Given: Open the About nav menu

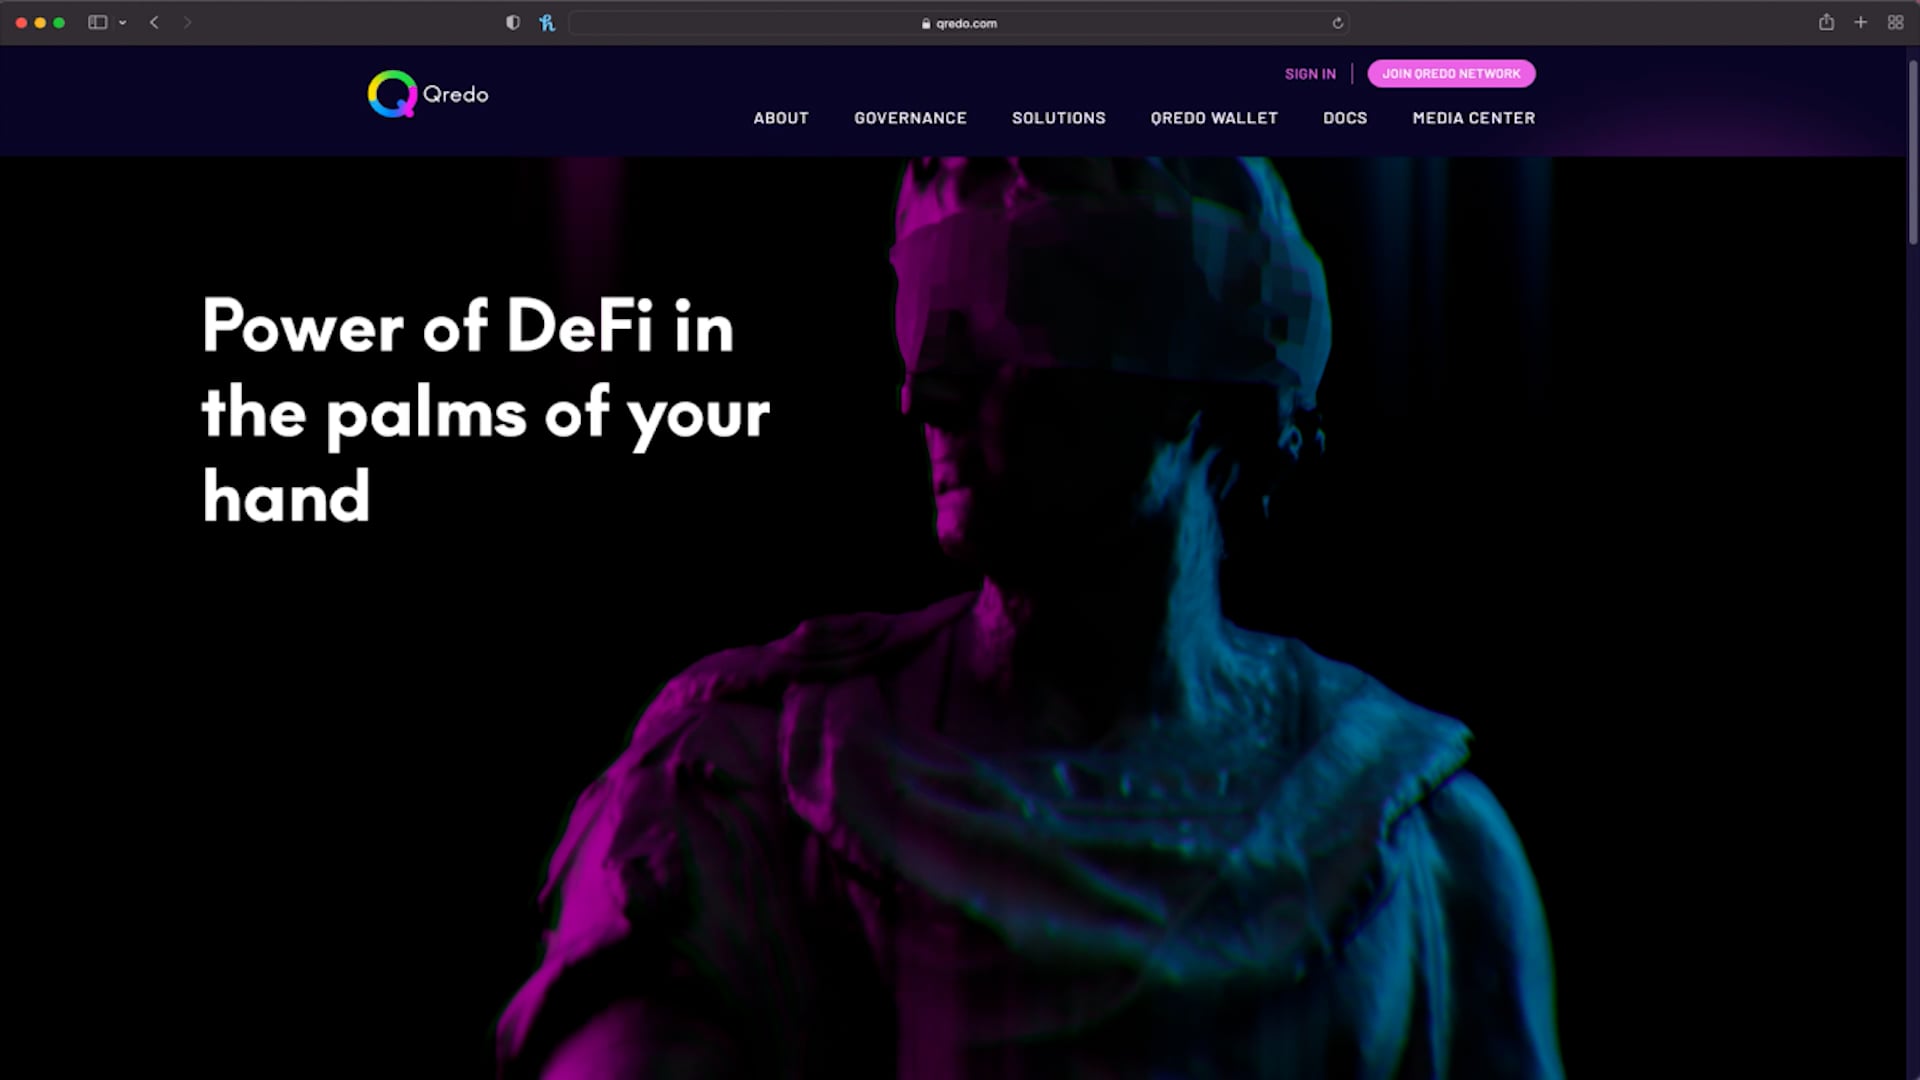Looking at the screenshot, I should pyautogui.click(x=781, y=118).
